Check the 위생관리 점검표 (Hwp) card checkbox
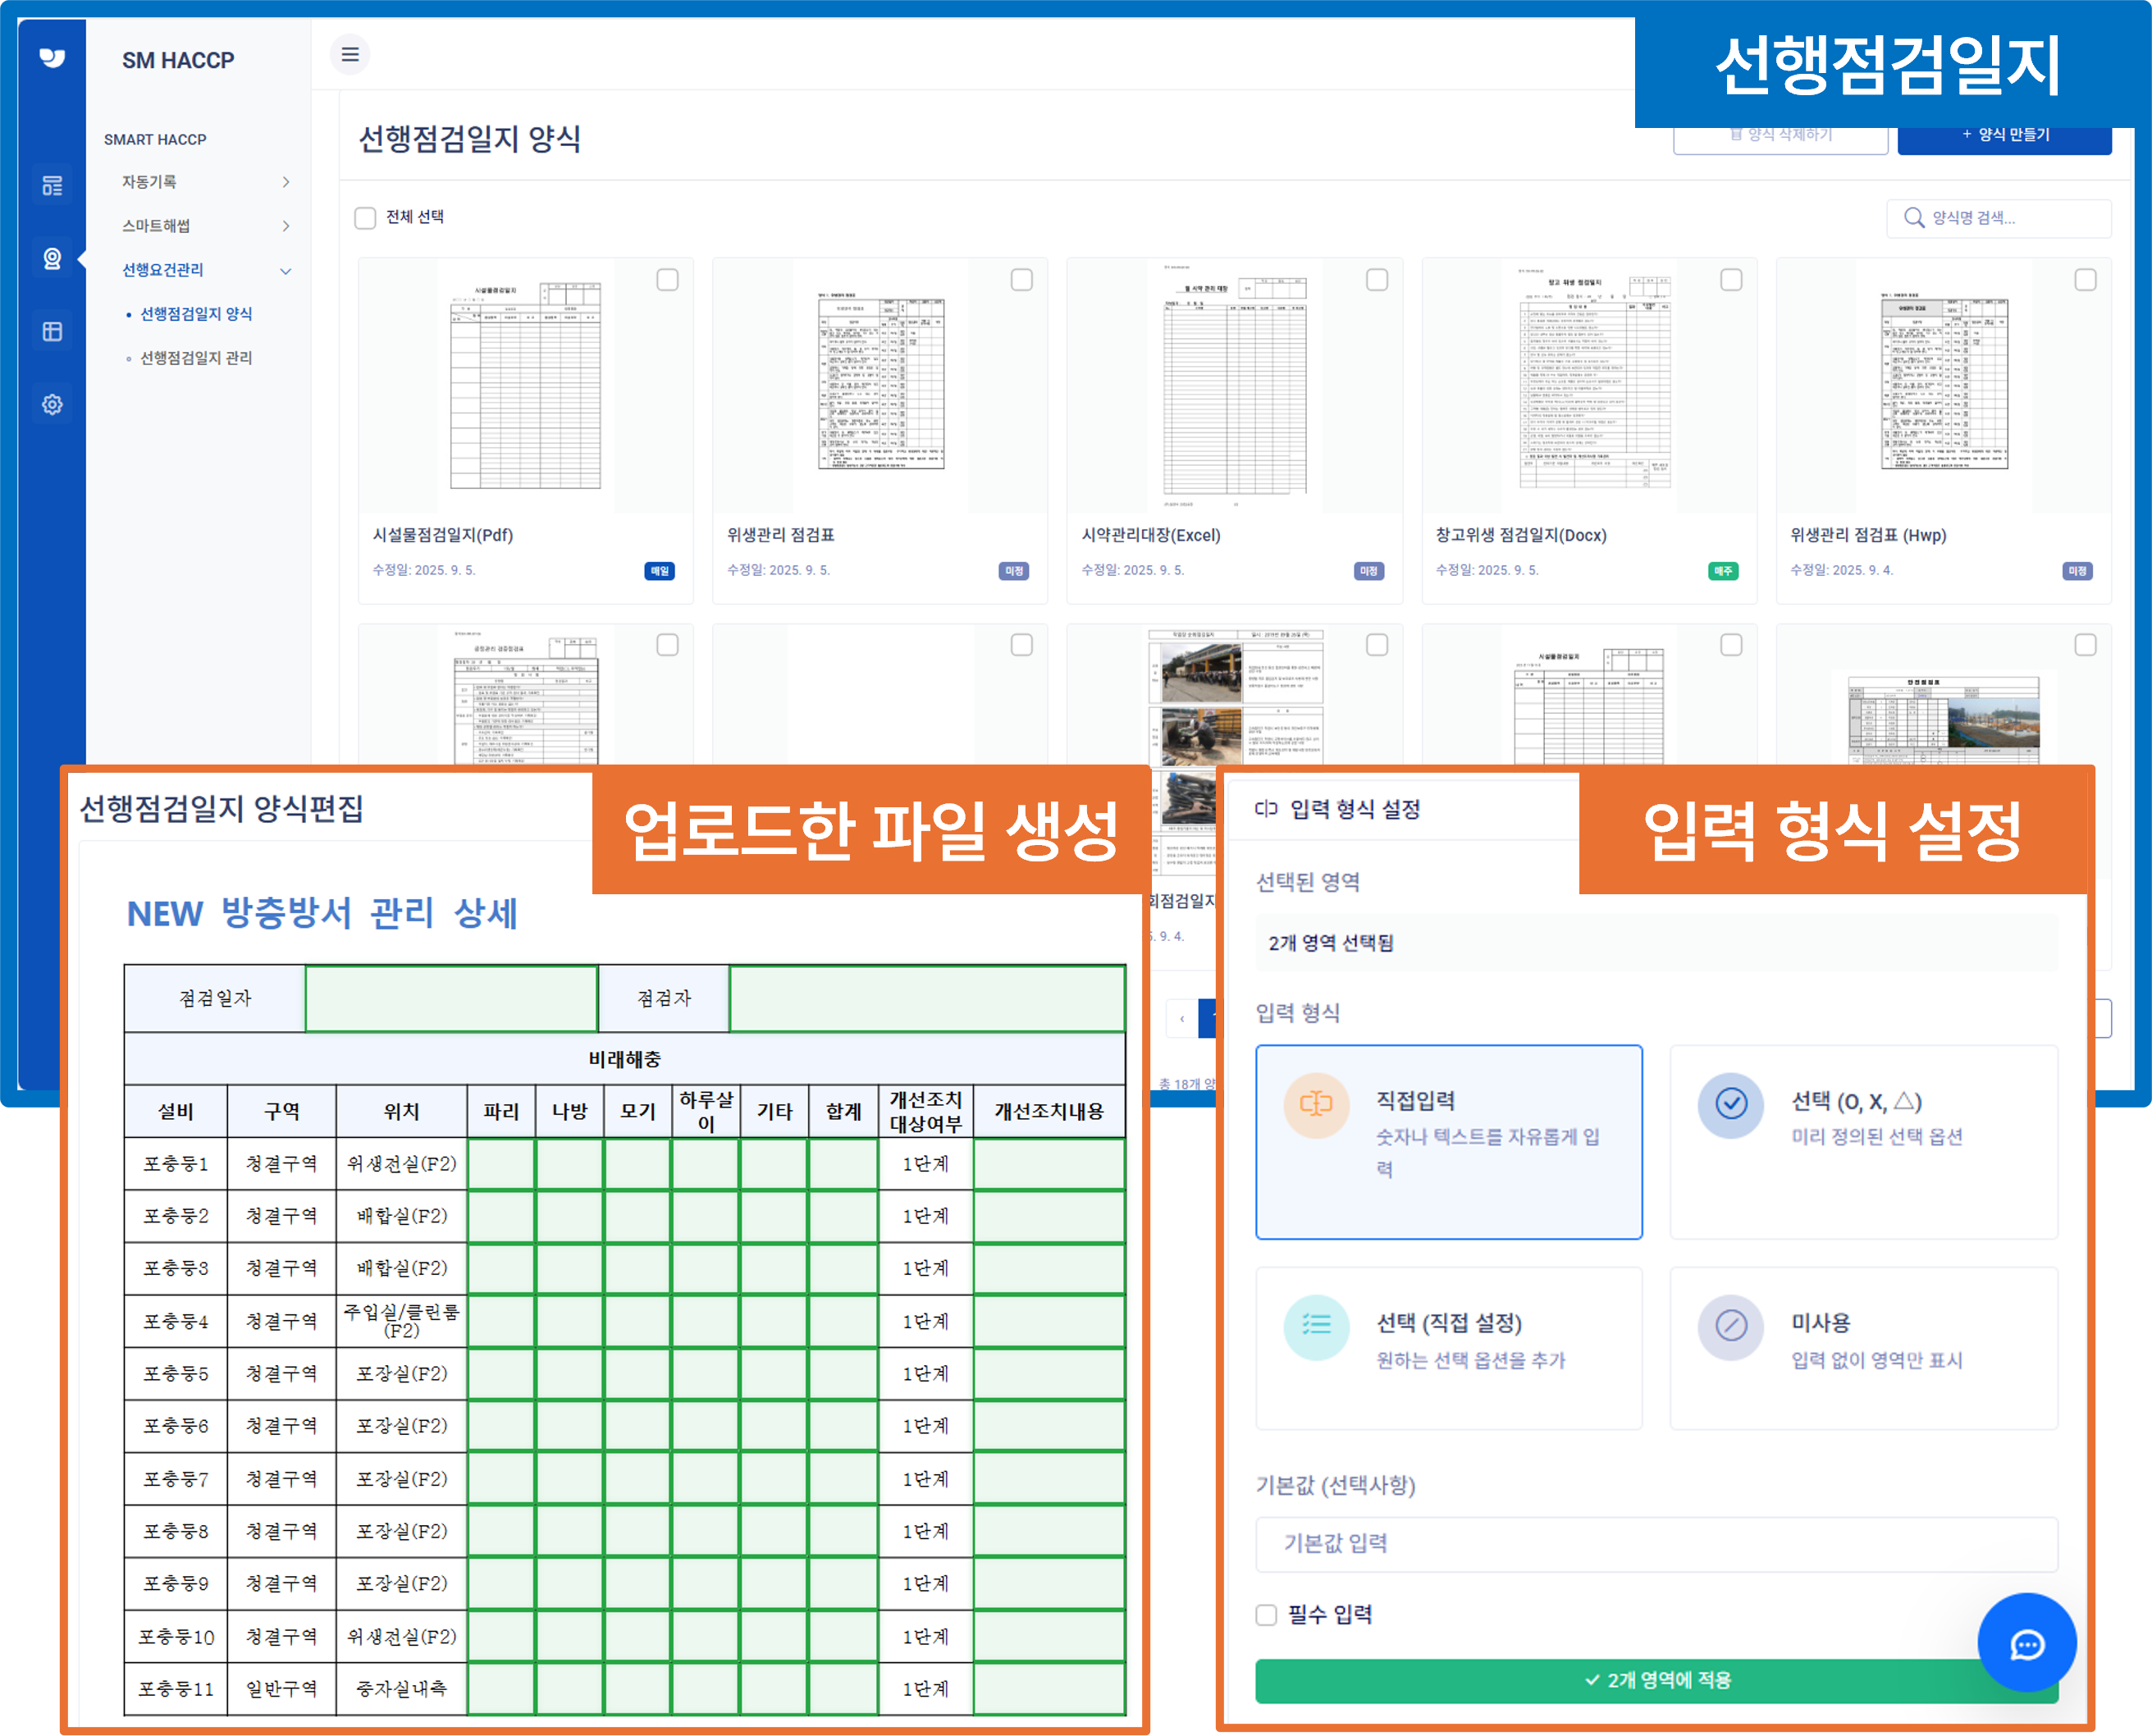This screenshot has height=1736, width=2152. (2085, 279)
